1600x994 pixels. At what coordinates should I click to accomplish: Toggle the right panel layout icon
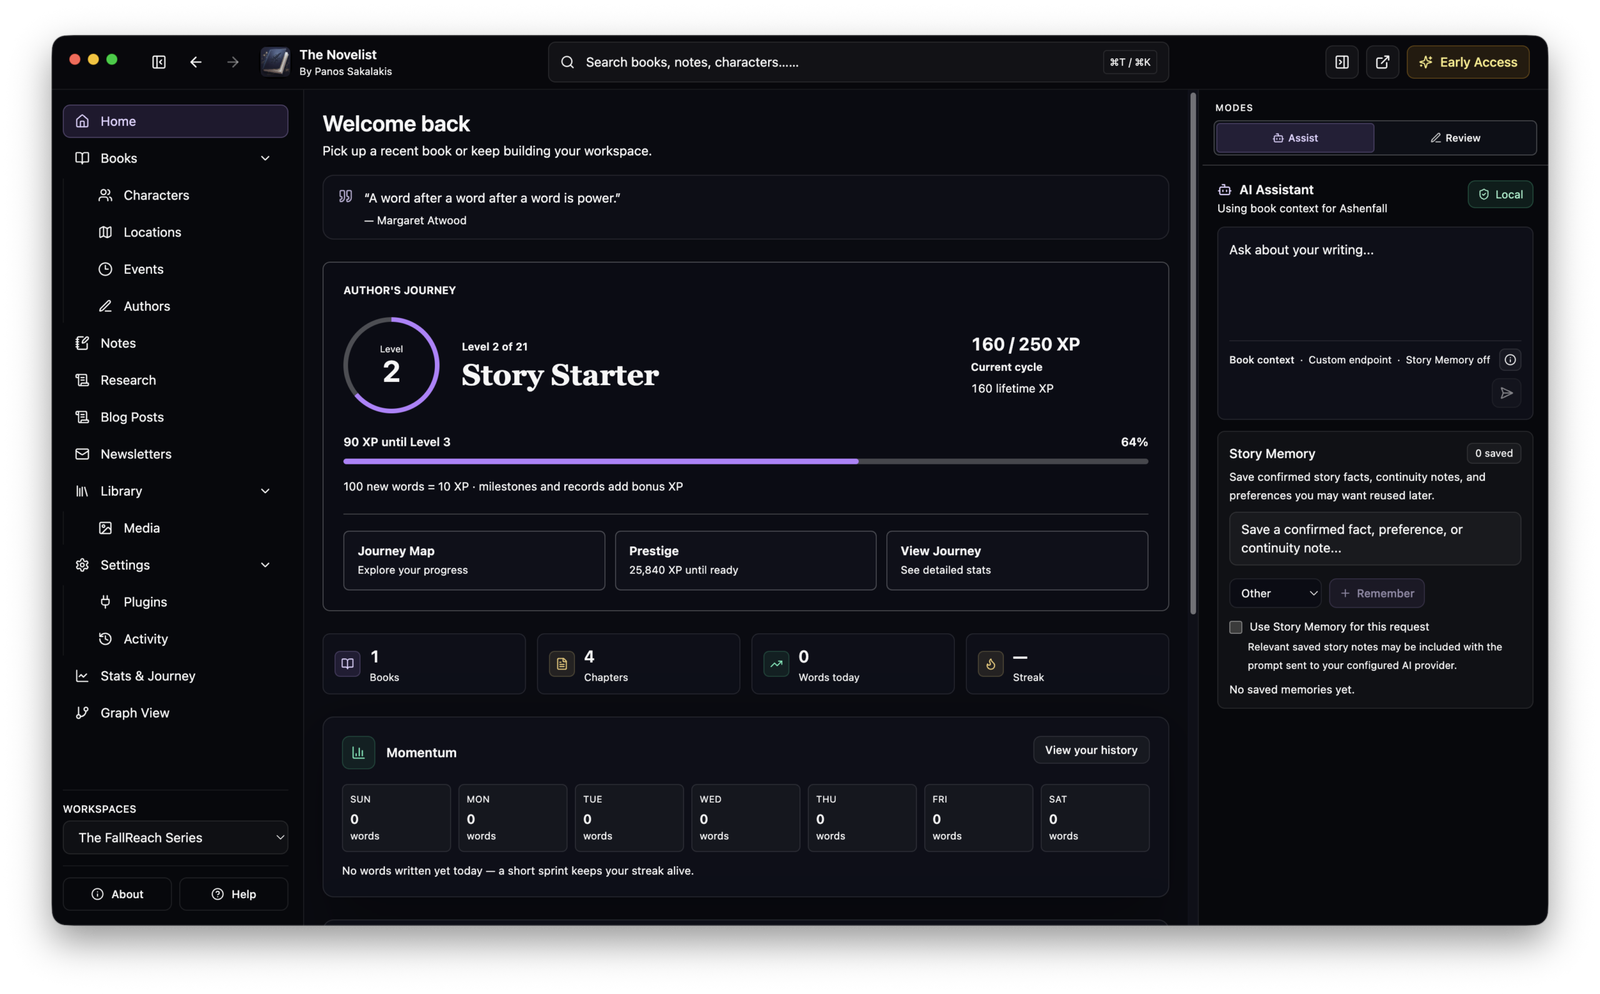[x=1342, y=62]
